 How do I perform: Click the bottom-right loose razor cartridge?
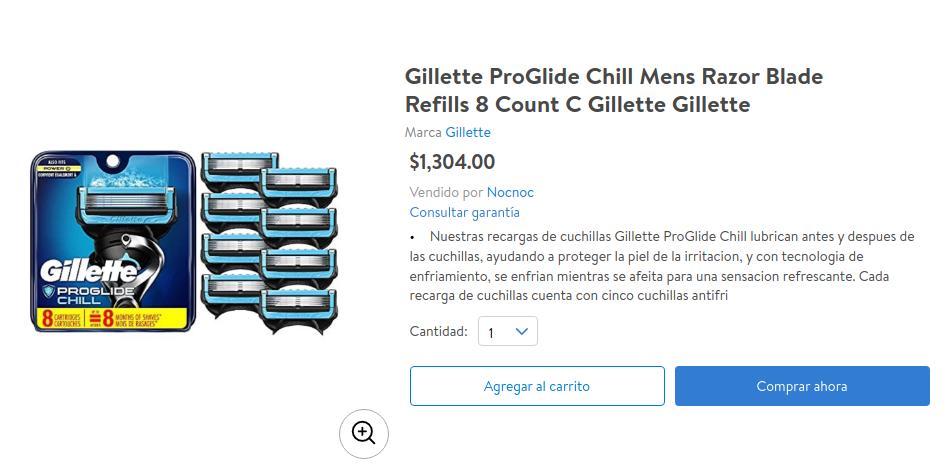[x=299, y=310]
